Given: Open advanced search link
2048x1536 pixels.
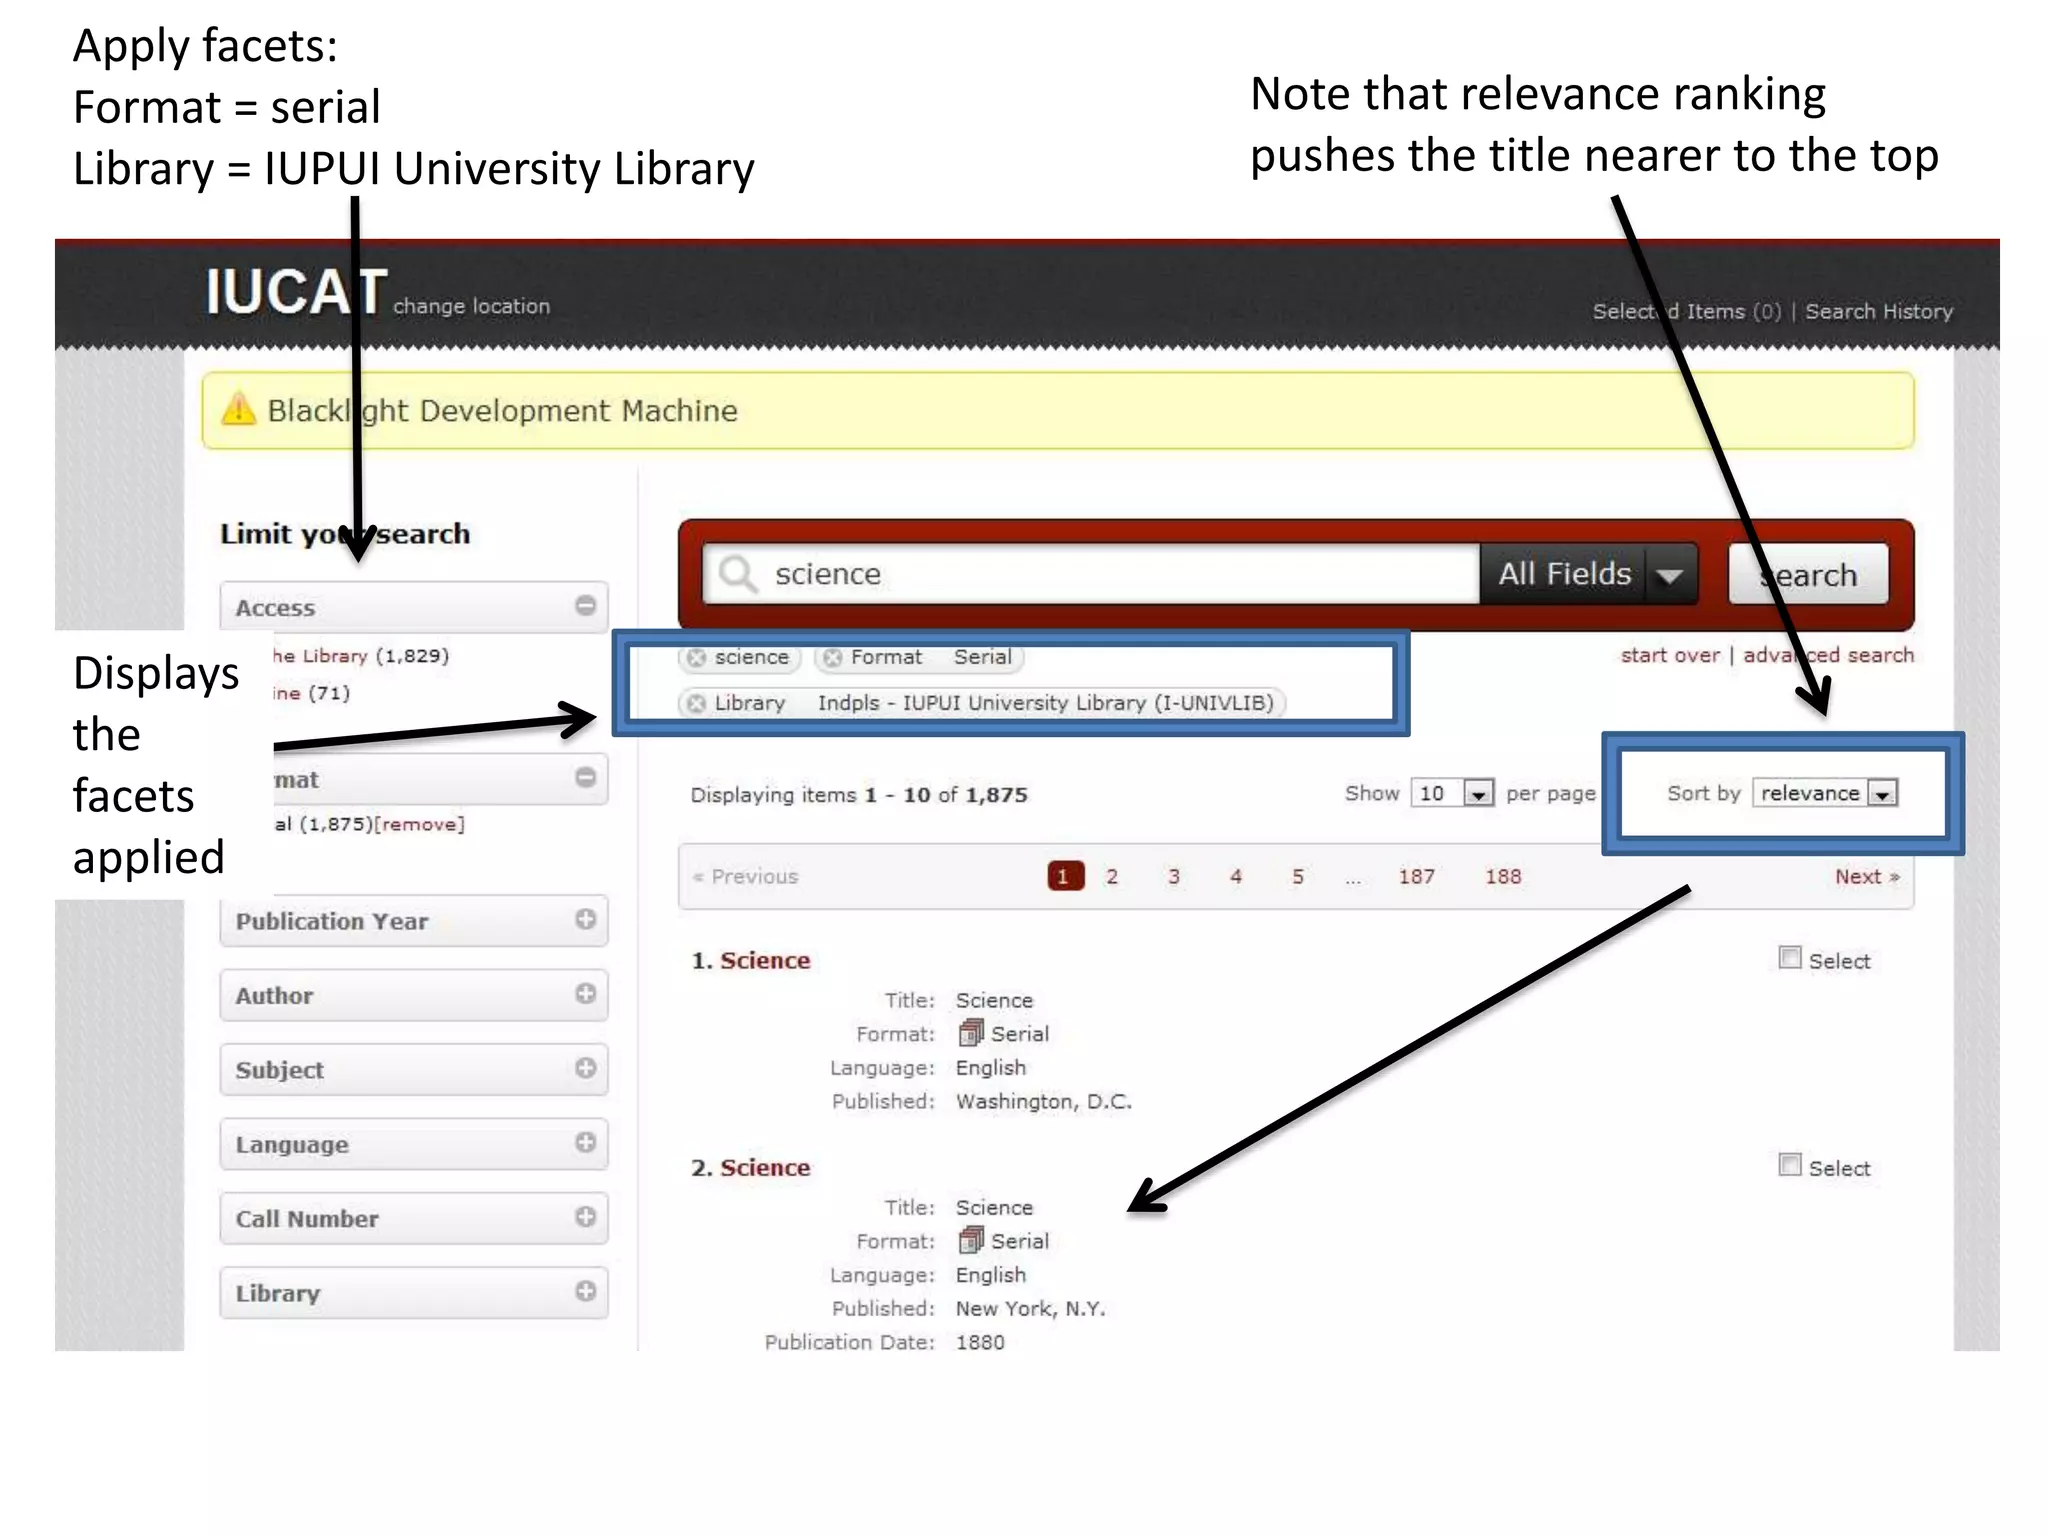Looking at the screenshot, I should coord(1828,655).
